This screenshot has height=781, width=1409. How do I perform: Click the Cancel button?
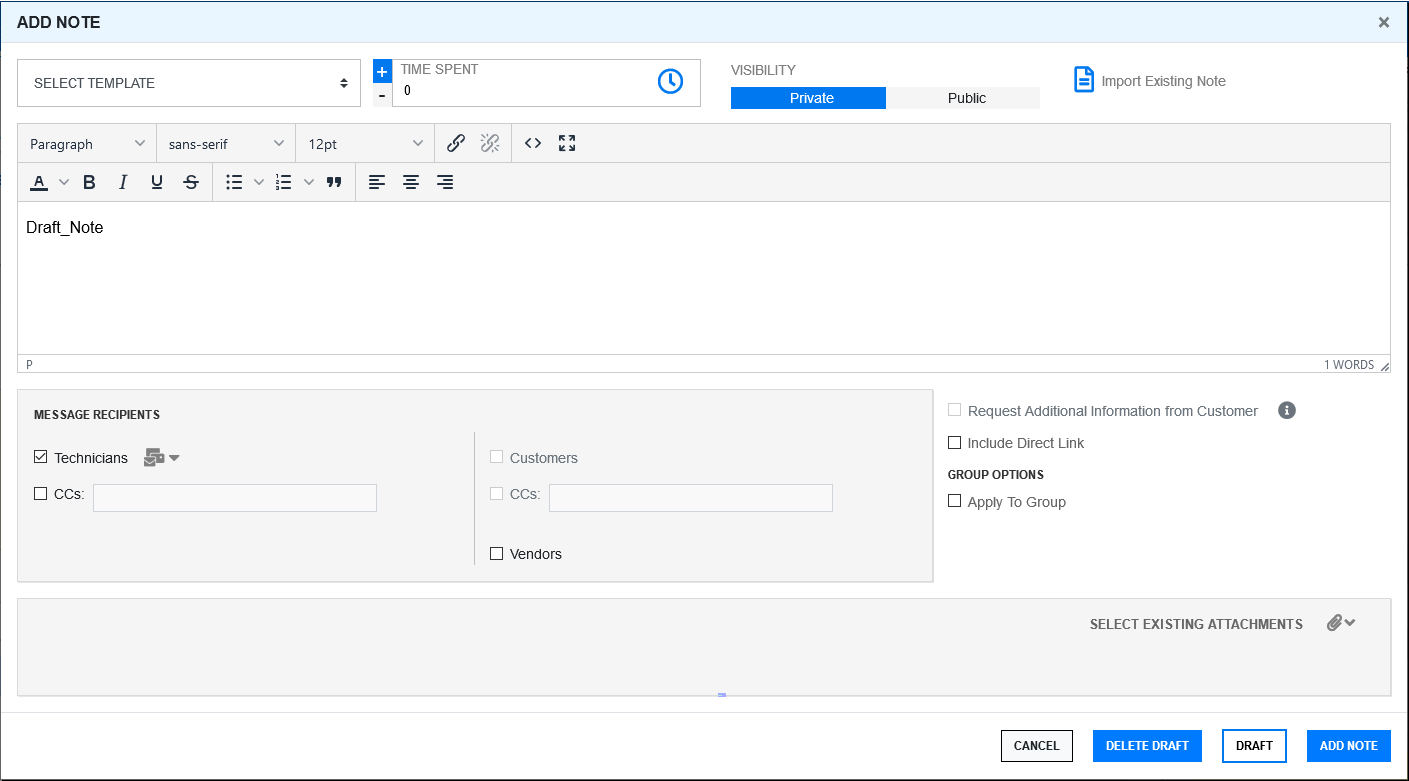(1037, 746)
